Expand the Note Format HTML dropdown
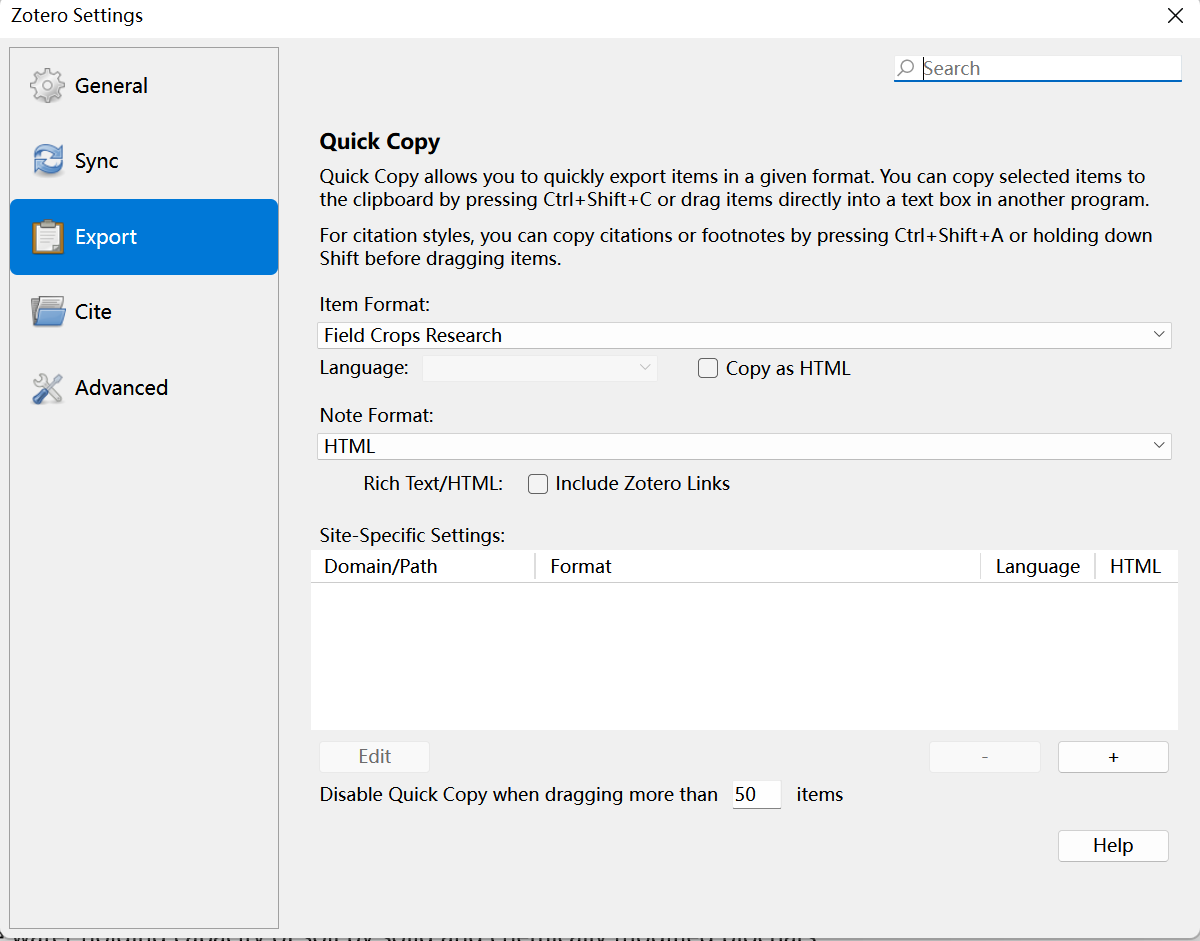This screenshot has height=941, width=1200. coord(744,446)
